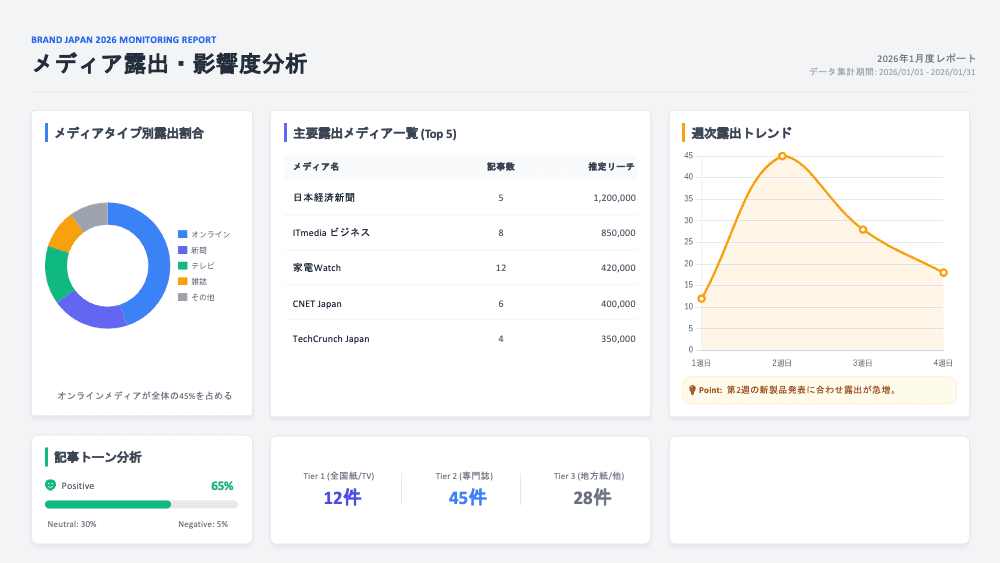Click the Tier 2 45件 figure

click(x=467, y=498)
